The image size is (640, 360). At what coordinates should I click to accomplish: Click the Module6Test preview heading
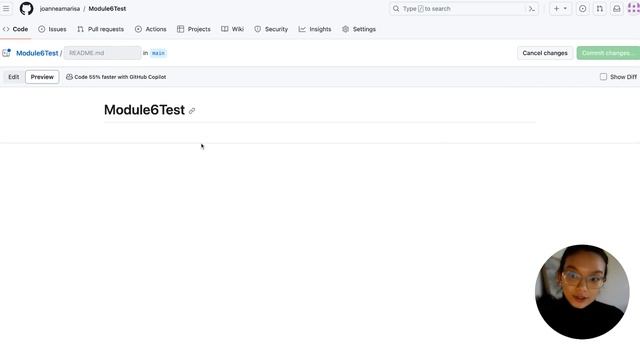pos(144,110)
